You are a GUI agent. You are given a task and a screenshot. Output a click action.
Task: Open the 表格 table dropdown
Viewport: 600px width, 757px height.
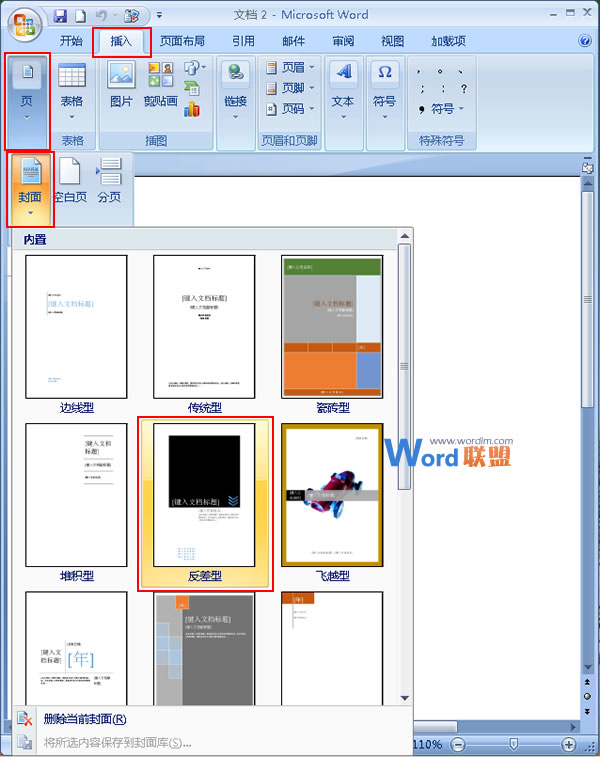pyautogui.click(x=72, y=92)
